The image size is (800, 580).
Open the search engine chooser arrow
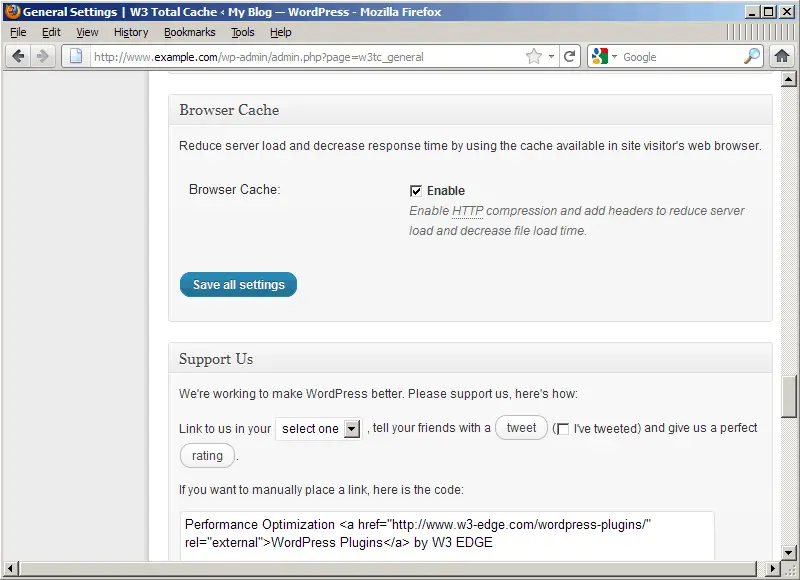615,56
